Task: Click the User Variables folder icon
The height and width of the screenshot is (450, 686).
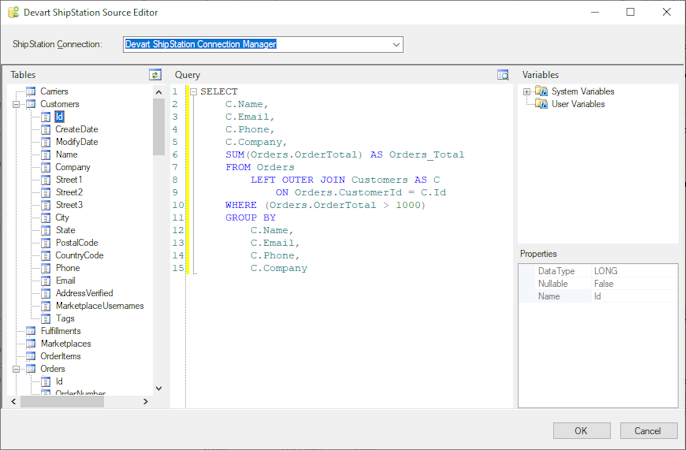Action: coord(541,104)
